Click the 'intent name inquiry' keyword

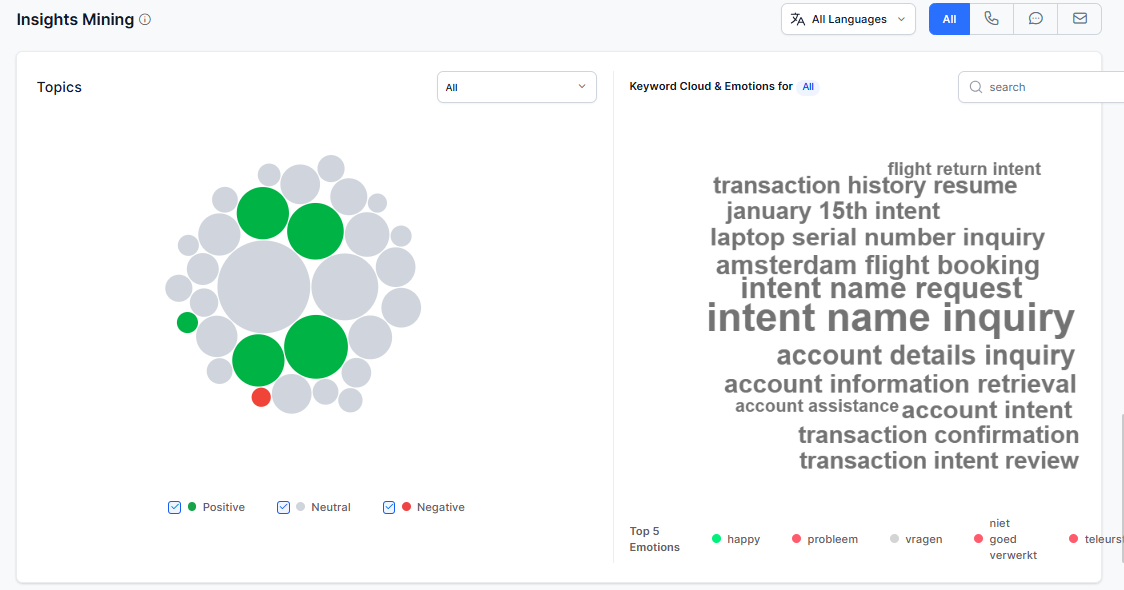point(890,319)
